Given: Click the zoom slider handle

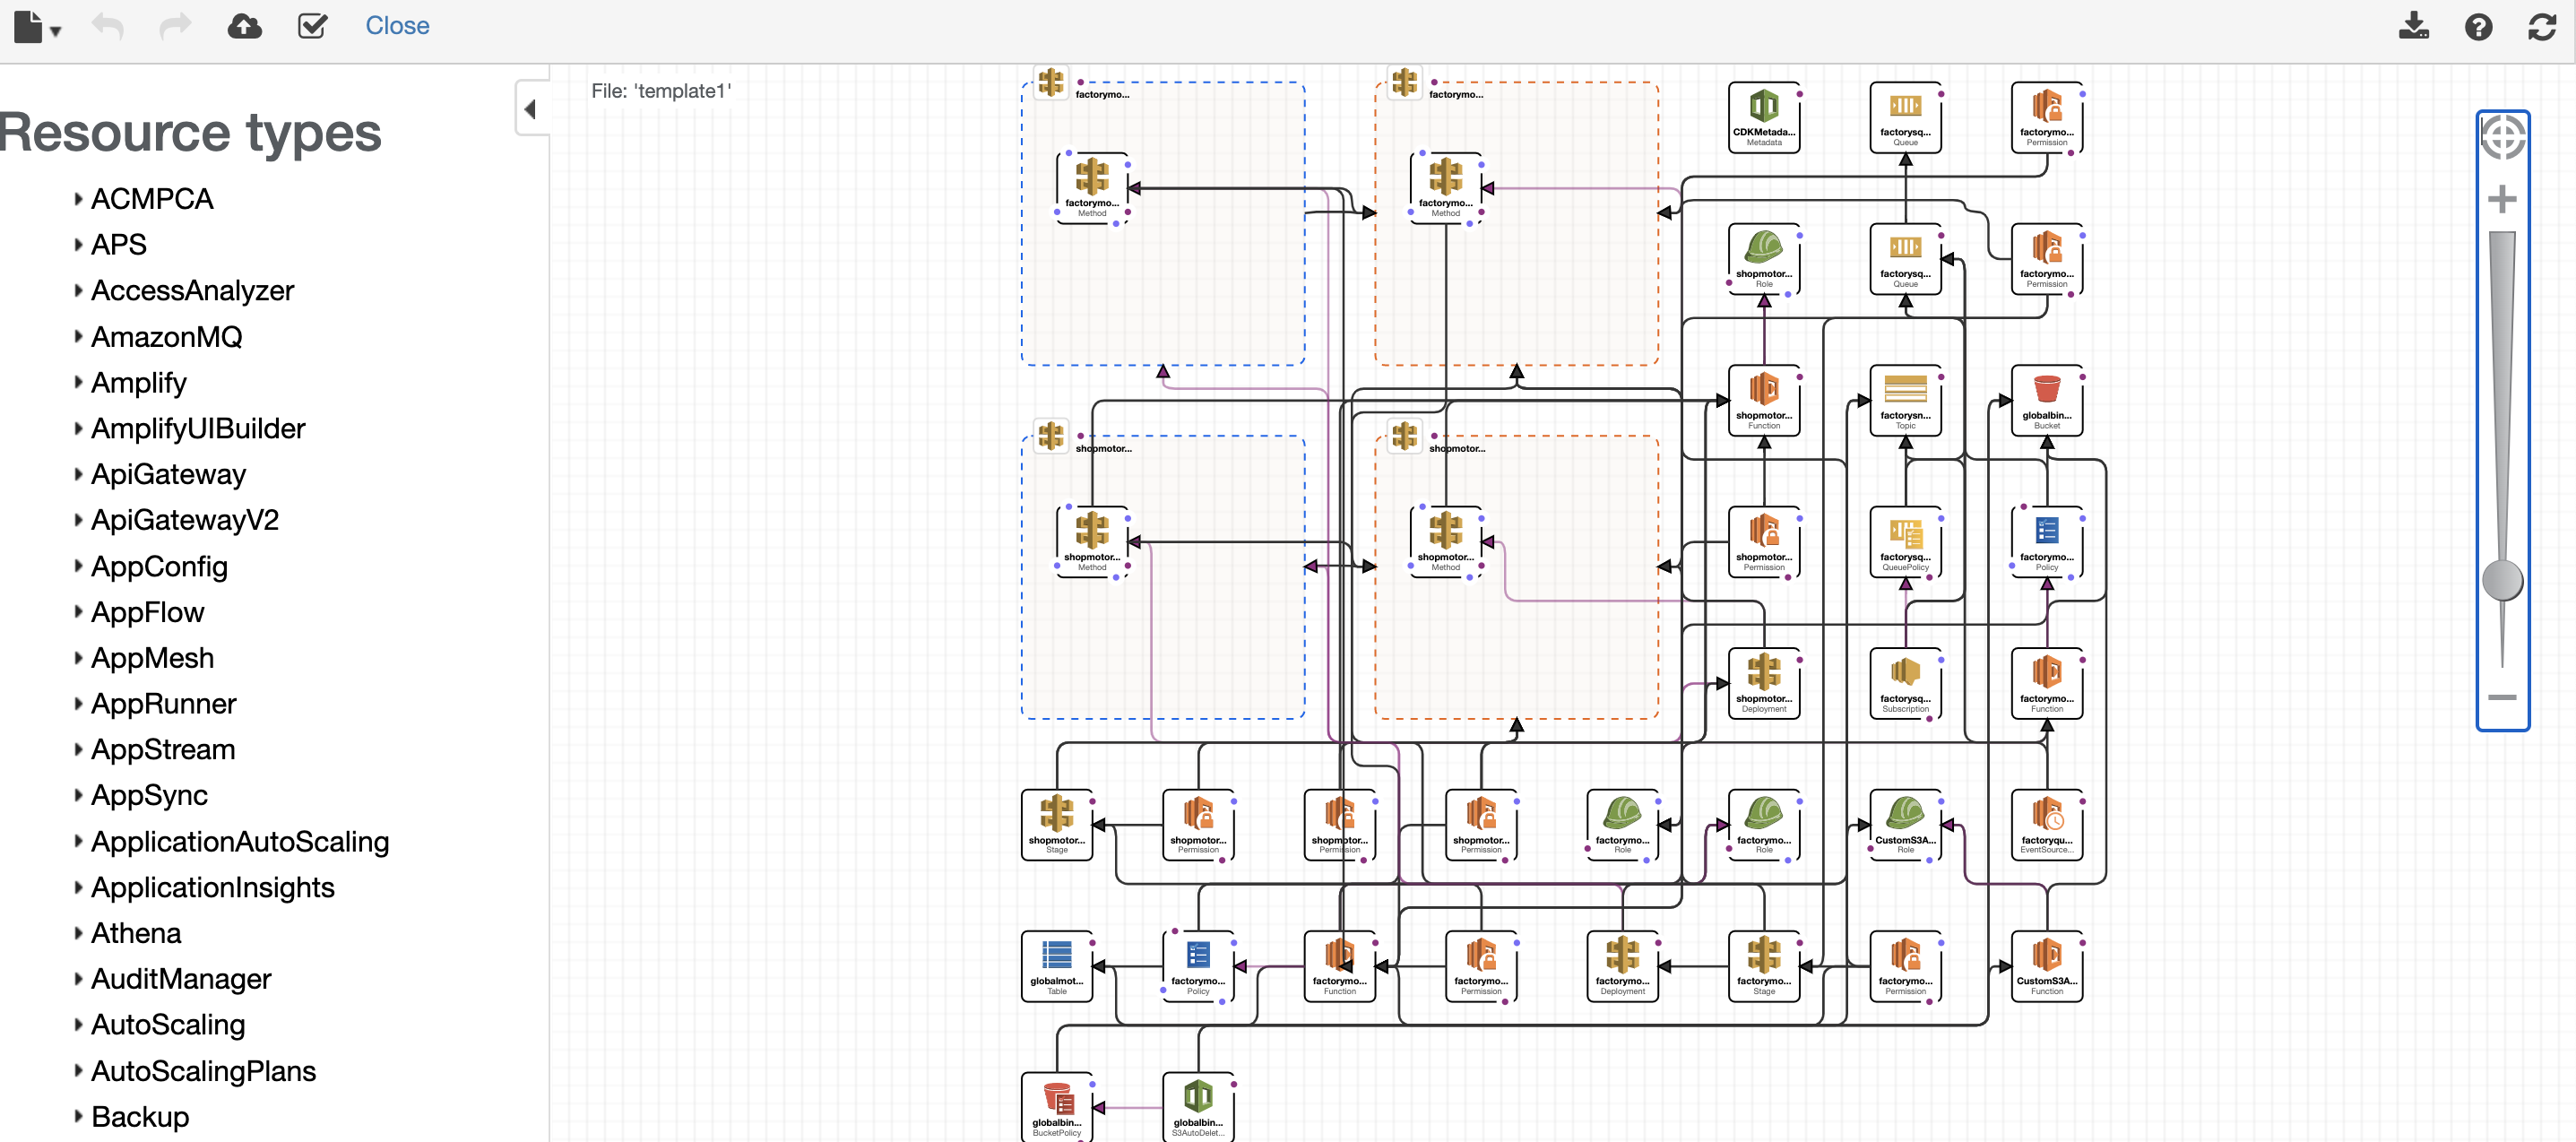Looking at the screenshot, I should 2502,580.
